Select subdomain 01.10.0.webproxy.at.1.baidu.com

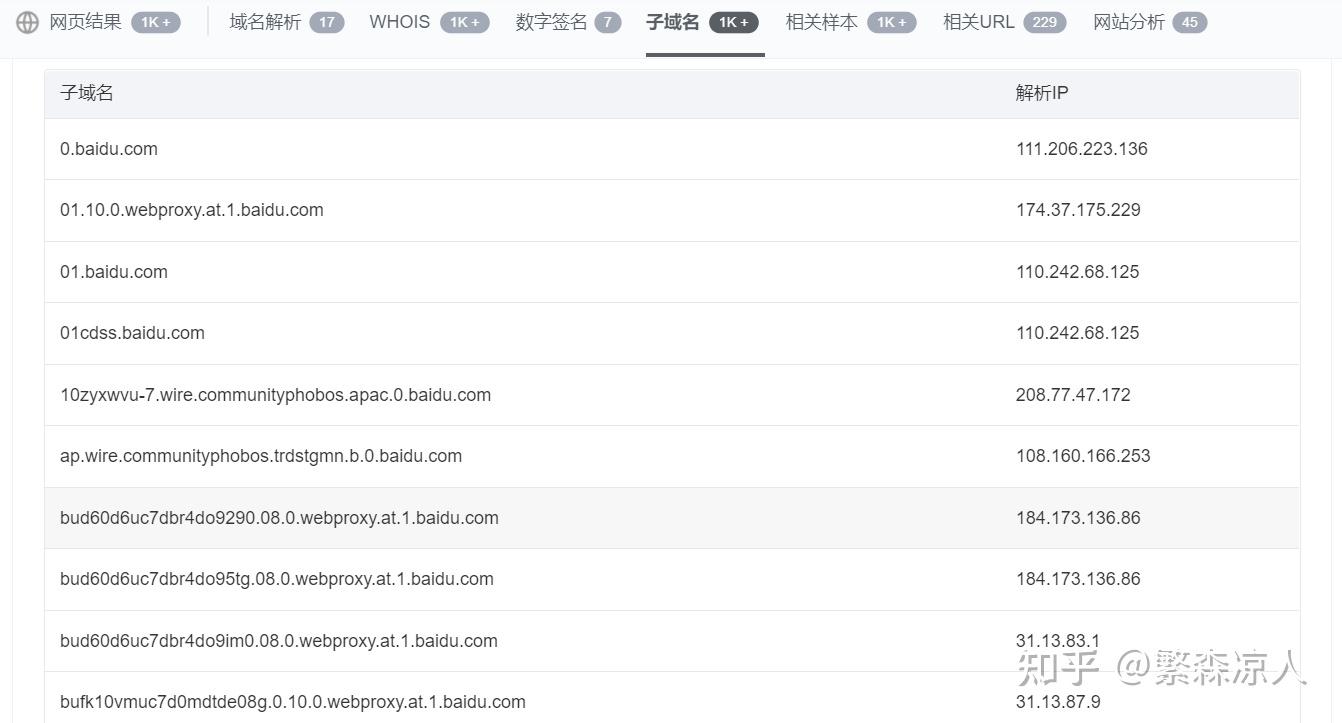(192, 210)
